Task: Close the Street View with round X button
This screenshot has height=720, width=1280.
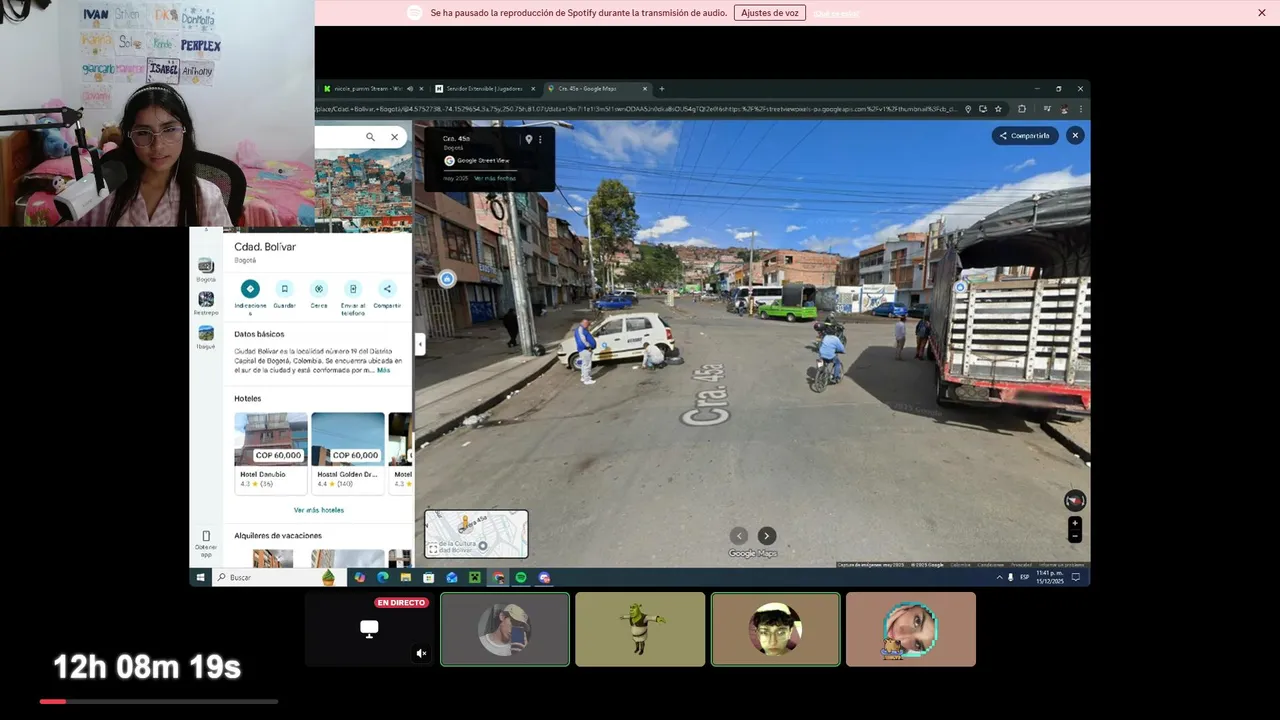Action: click(x=1075, y=135)
